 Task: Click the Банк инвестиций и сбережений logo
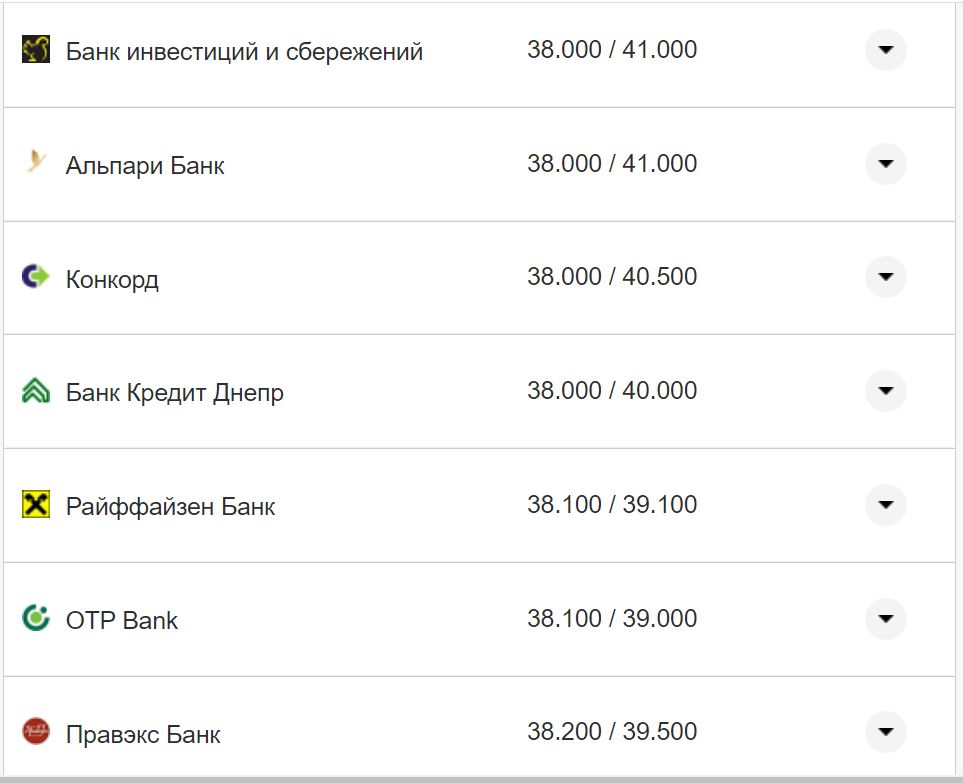tap(35, 49)
